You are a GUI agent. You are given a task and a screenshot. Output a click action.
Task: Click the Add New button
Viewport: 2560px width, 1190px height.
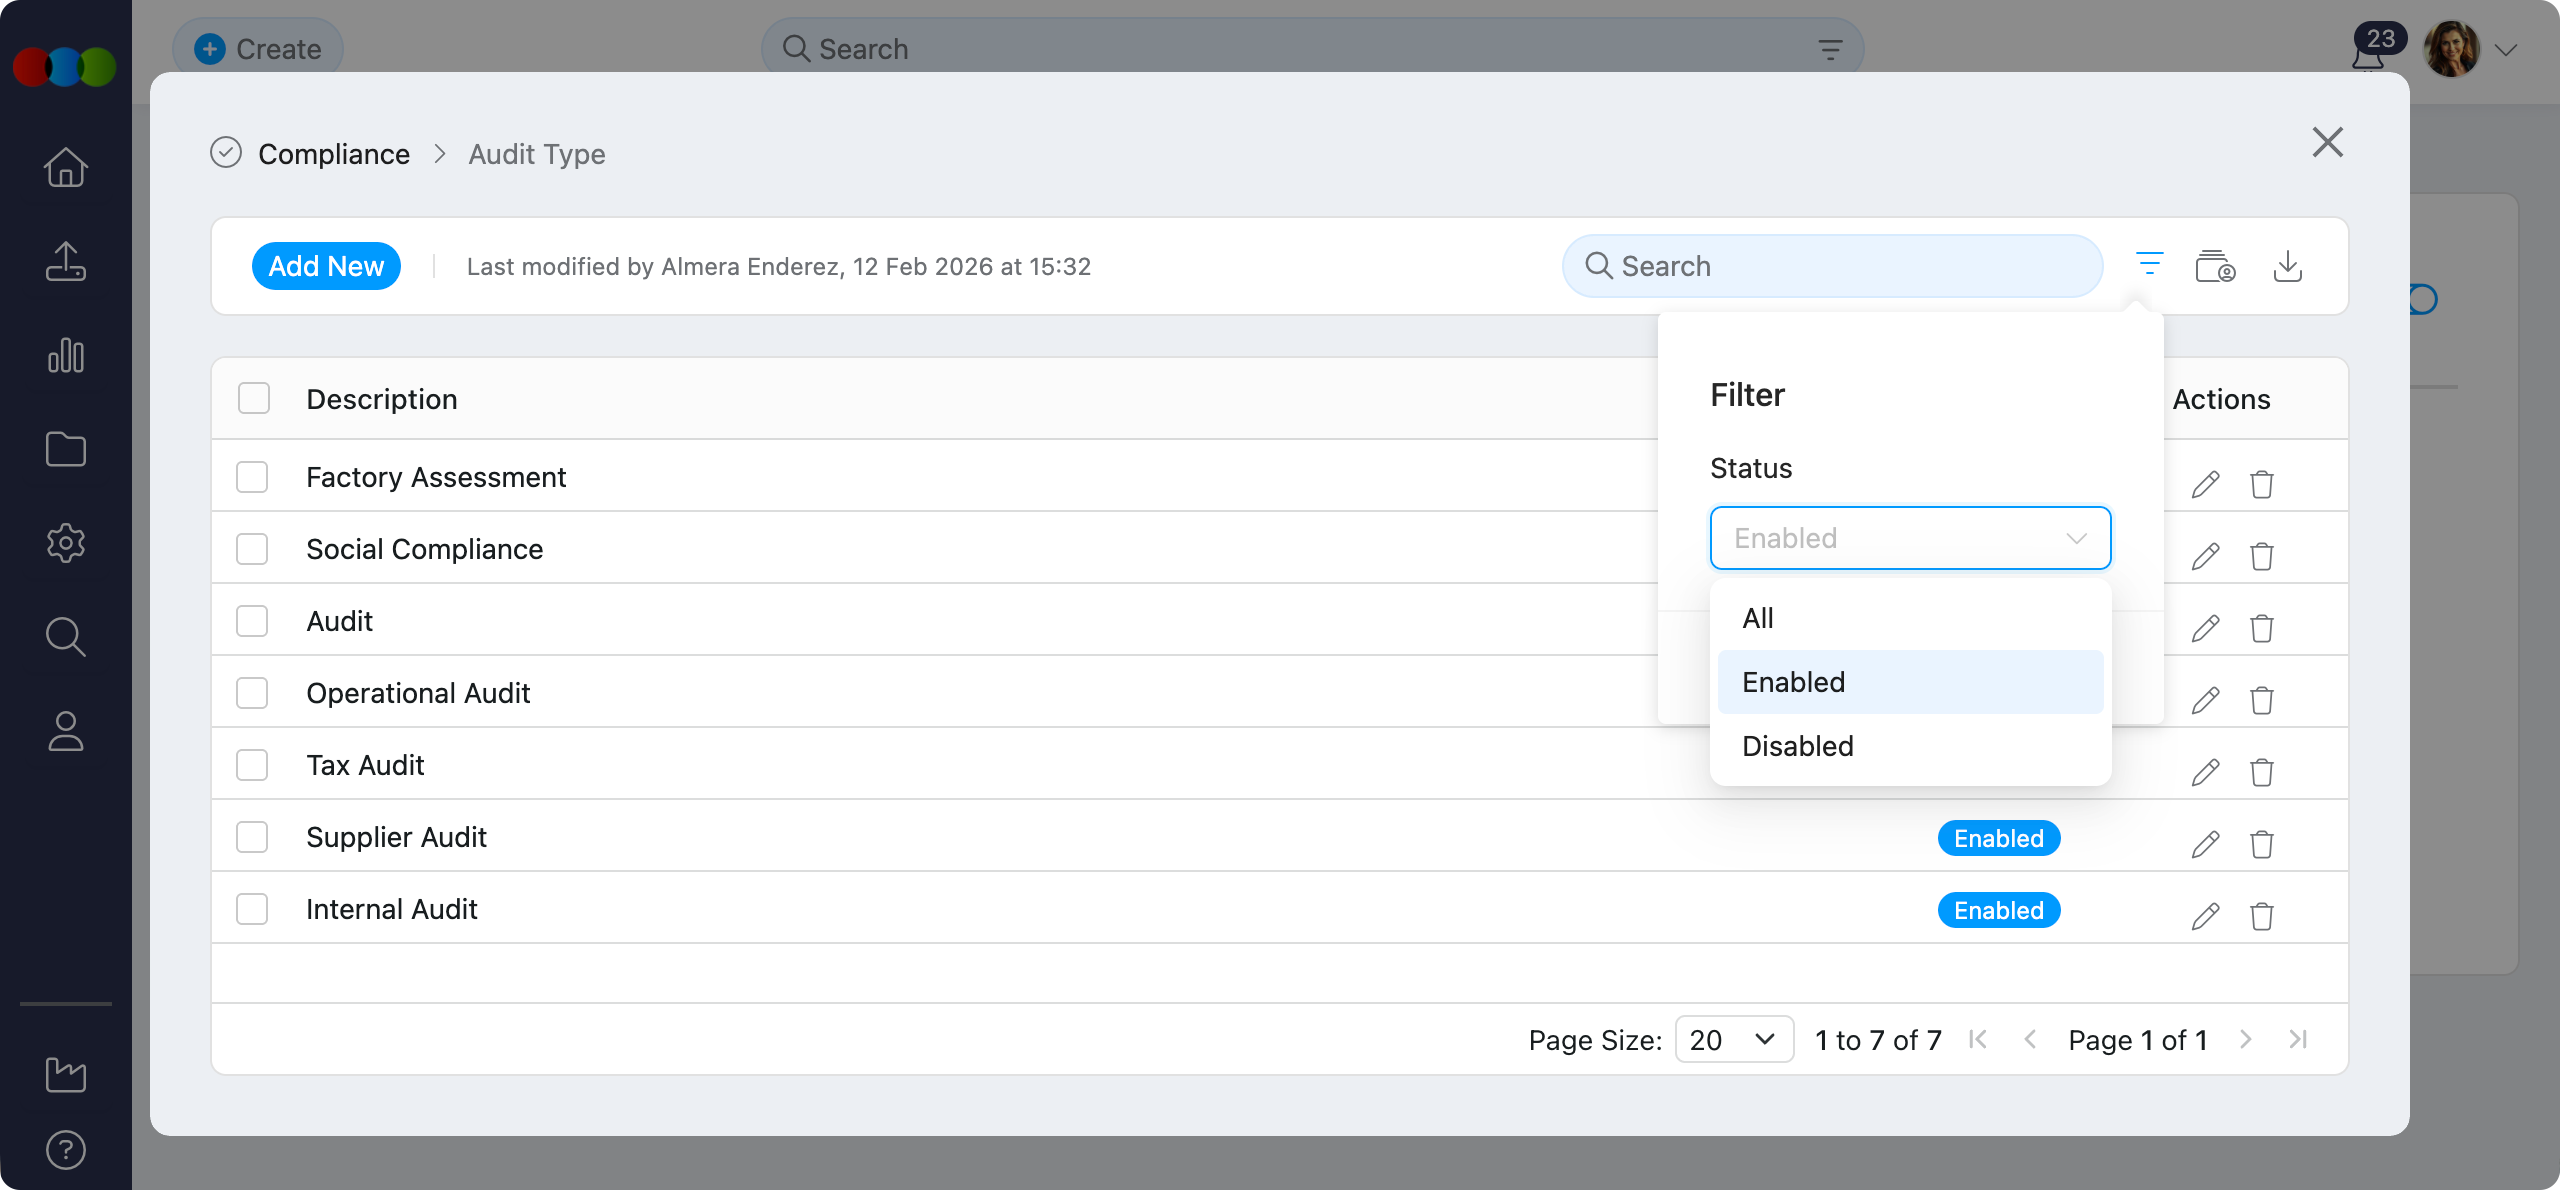point(326,266)
